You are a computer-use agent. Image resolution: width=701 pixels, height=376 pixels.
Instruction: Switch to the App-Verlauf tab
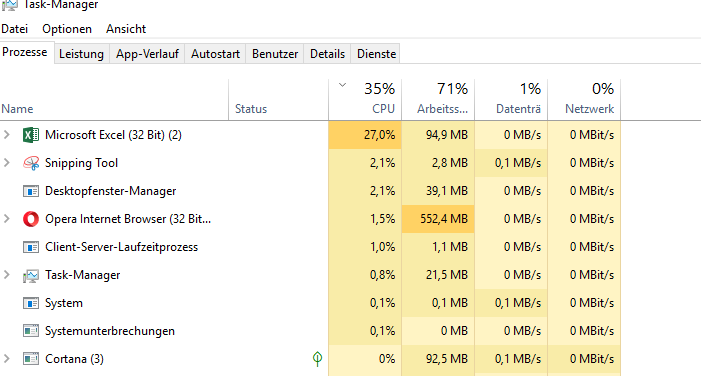(147, 54)
